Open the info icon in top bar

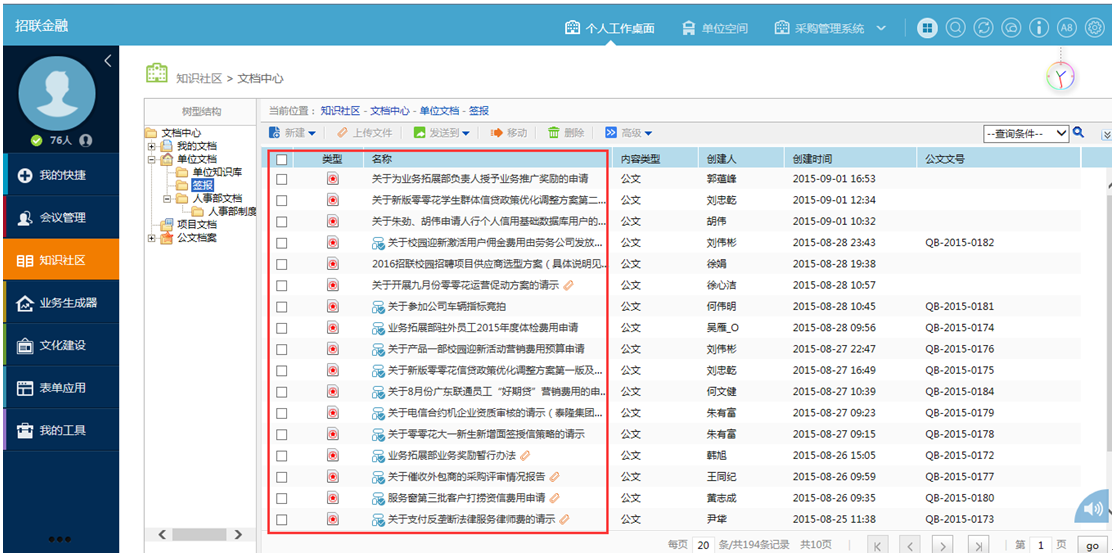tap(1039, 28)
